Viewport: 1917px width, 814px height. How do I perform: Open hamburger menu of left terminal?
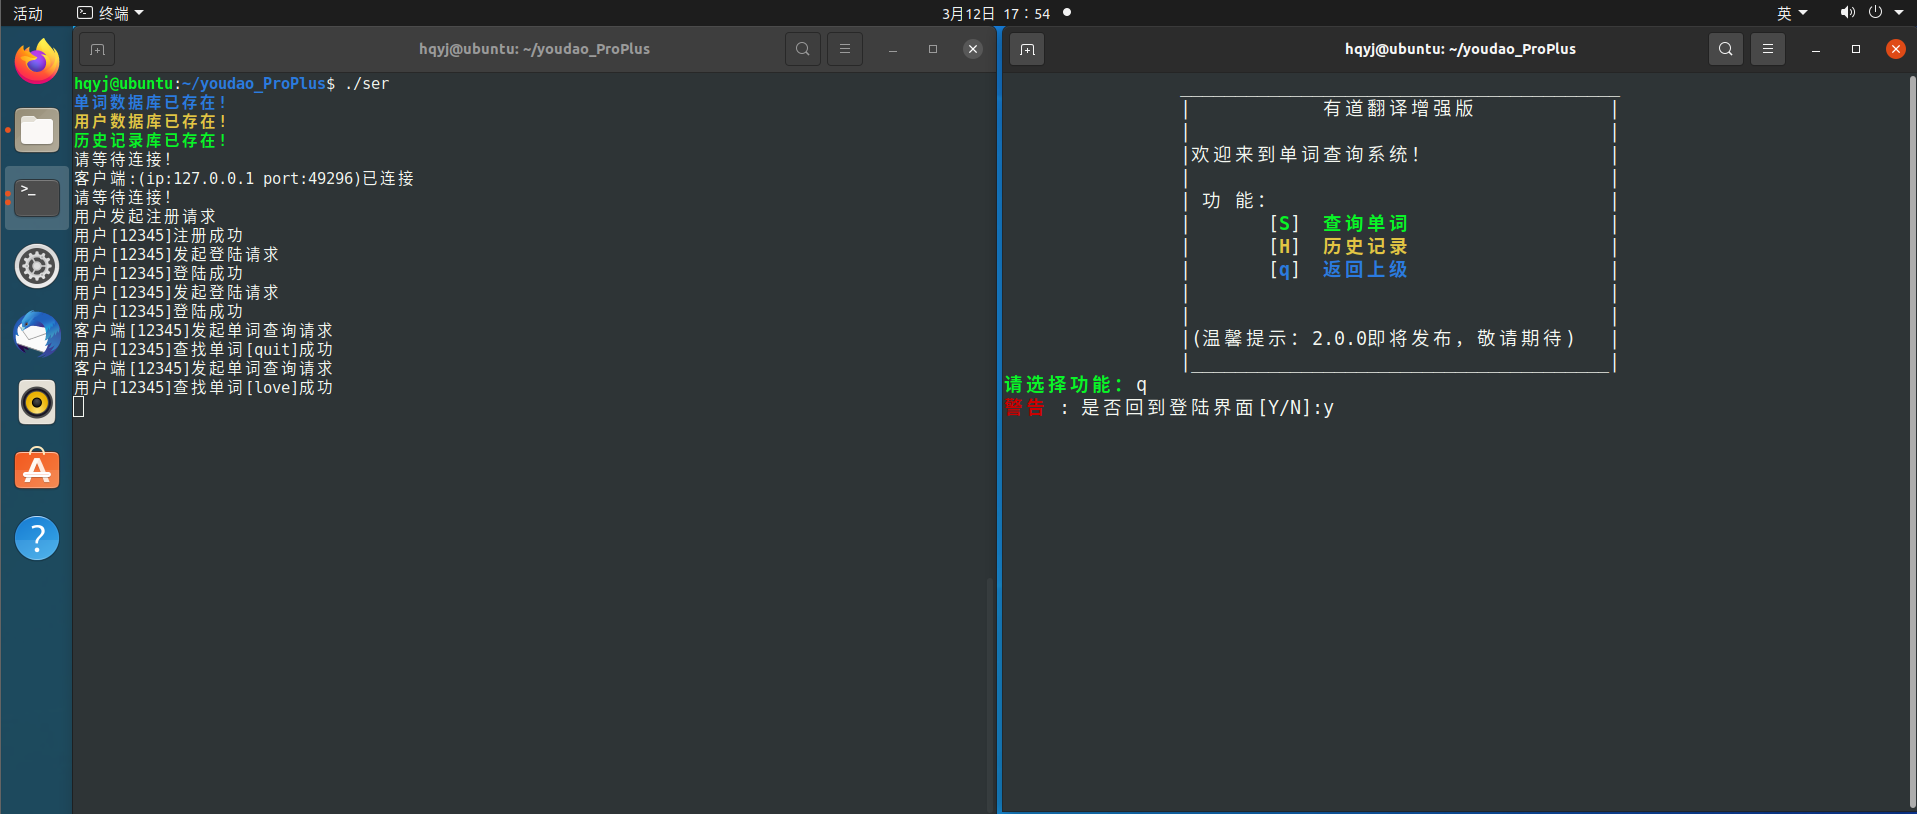pyautogui.click(x=845, y=49)
